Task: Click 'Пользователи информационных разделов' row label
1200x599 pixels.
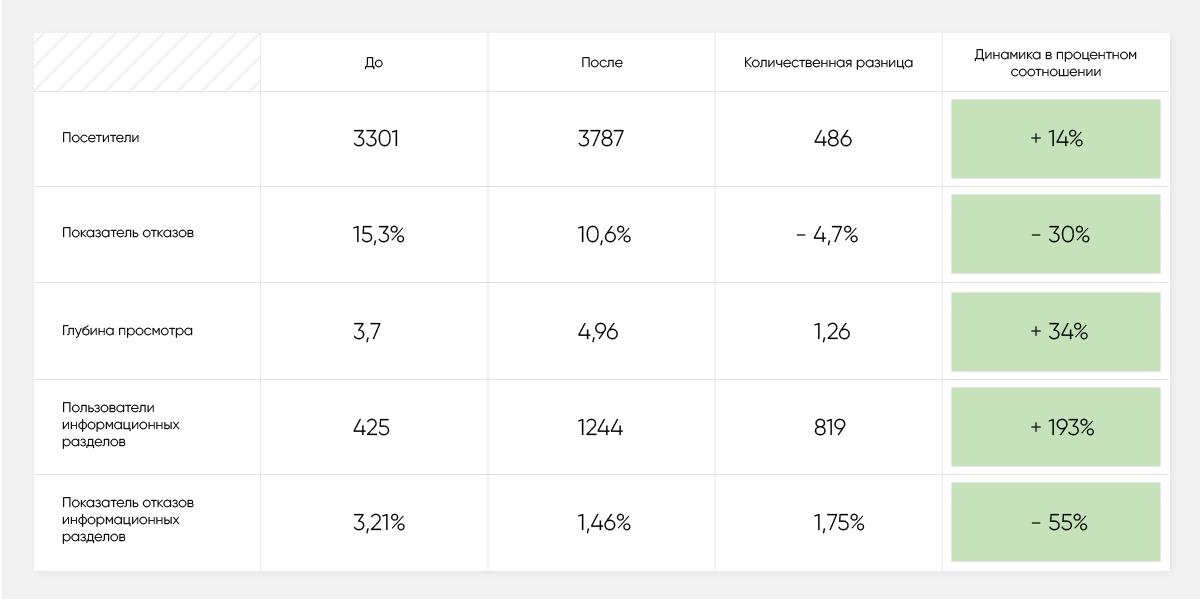Action: coord(120,425)
